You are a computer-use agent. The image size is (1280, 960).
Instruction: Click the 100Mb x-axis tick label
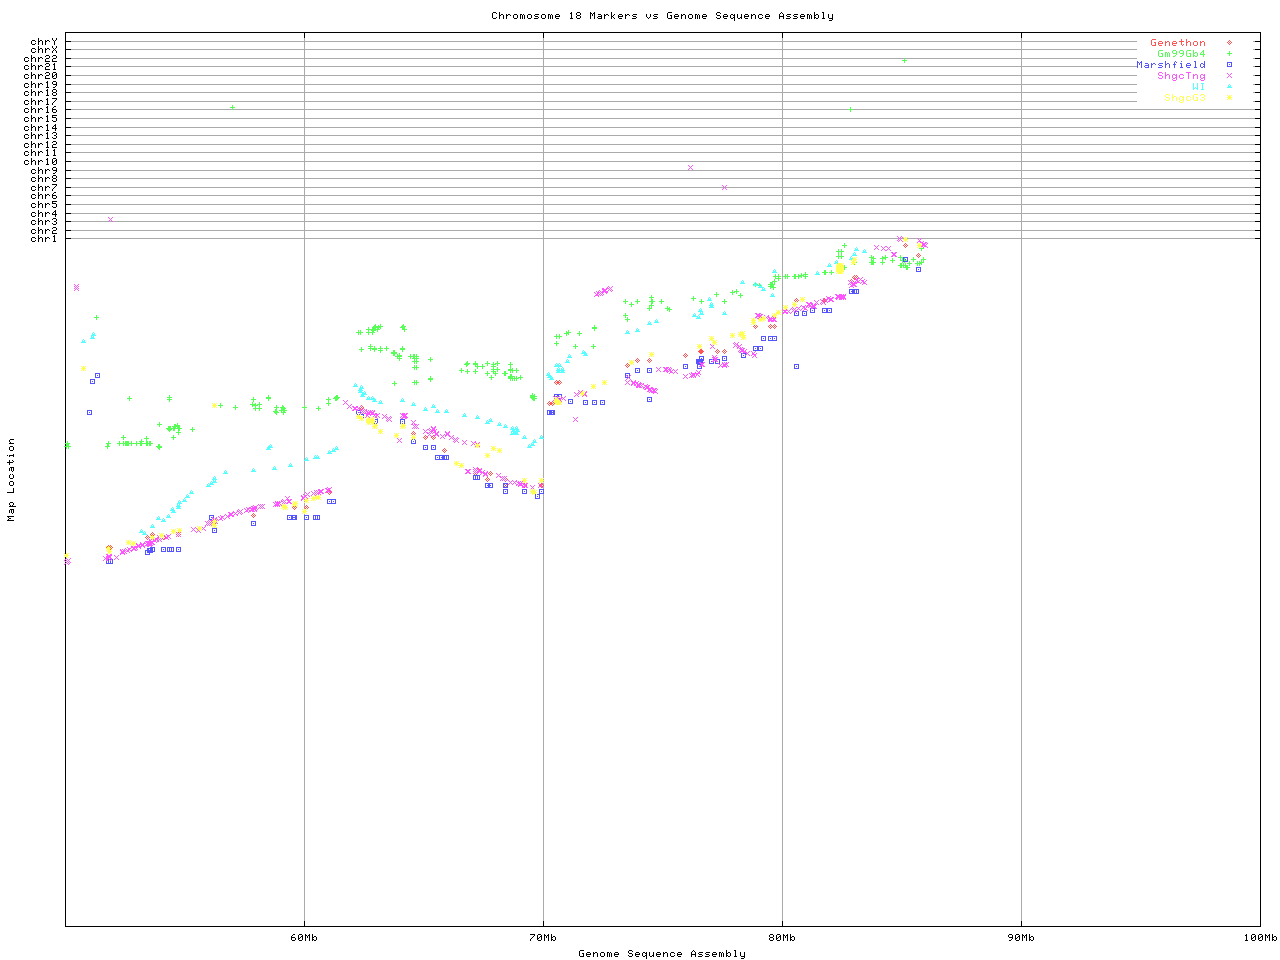(1259, 937)
